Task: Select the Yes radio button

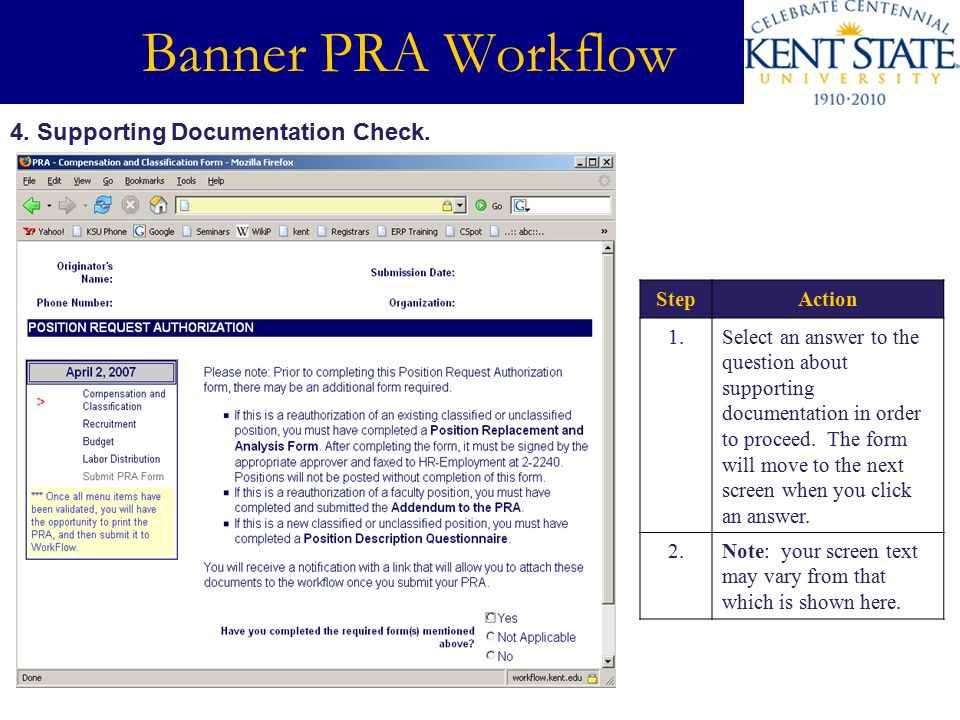Action: (x=490, y=617)
